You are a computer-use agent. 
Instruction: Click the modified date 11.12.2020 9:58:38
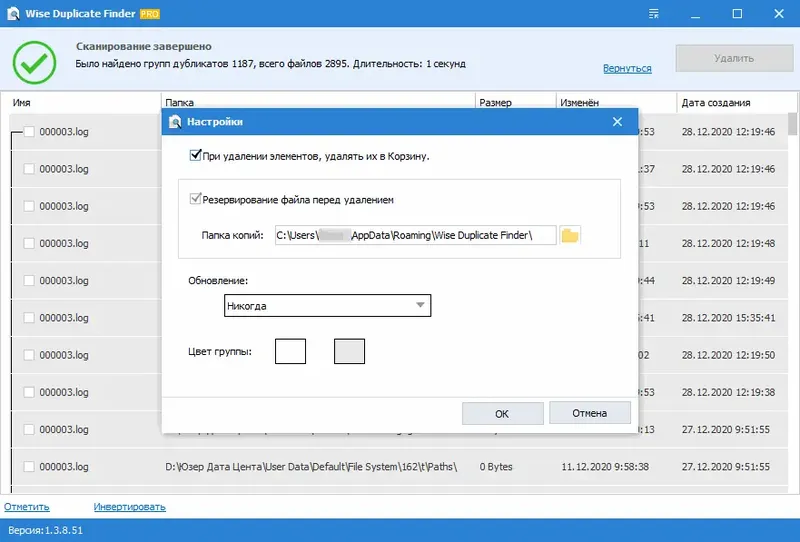[x=605, y=467]
